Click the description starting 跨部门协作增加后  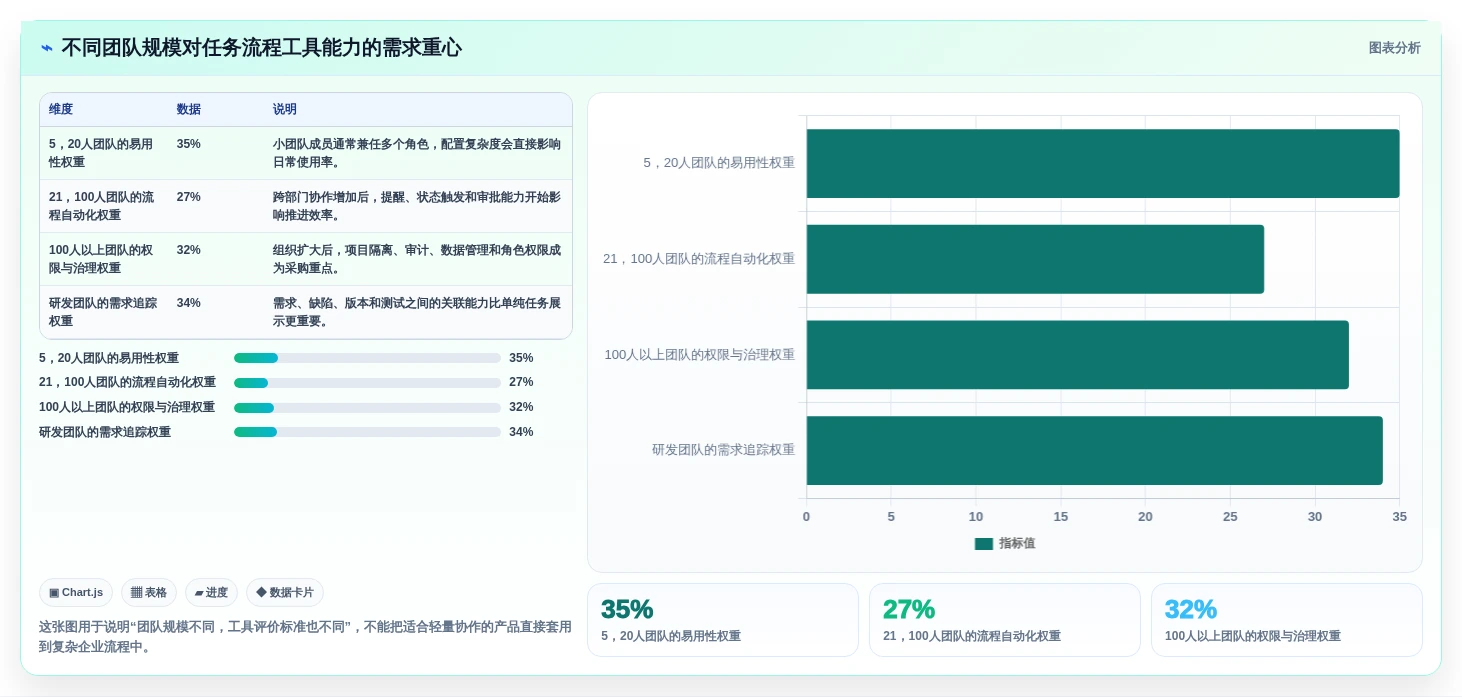pyautogui.click(x=417, y=206)
